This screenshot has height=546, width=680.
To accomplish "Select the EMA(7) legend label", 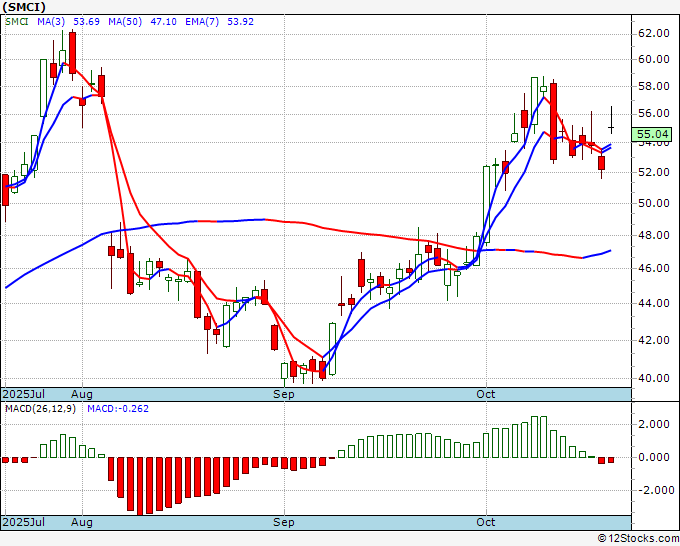I will pos(202,22).
